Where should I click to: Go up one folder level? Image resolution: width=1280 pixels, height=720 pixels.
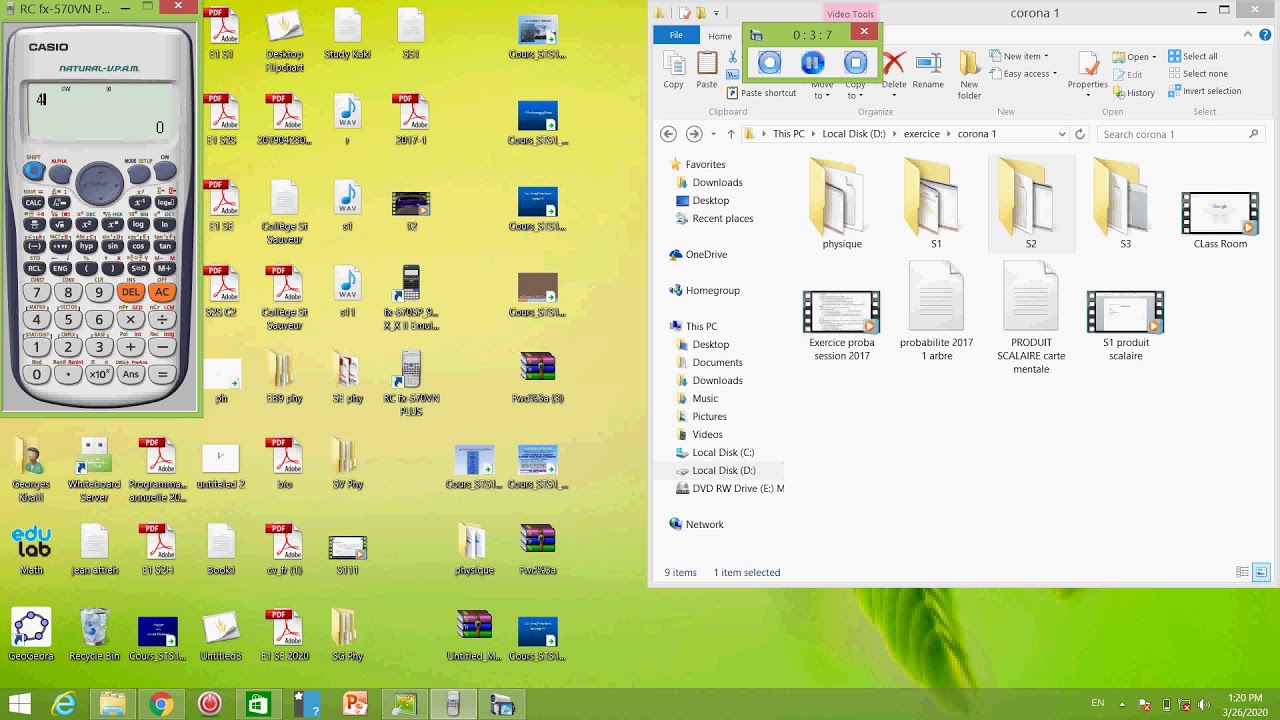point(731,134)
